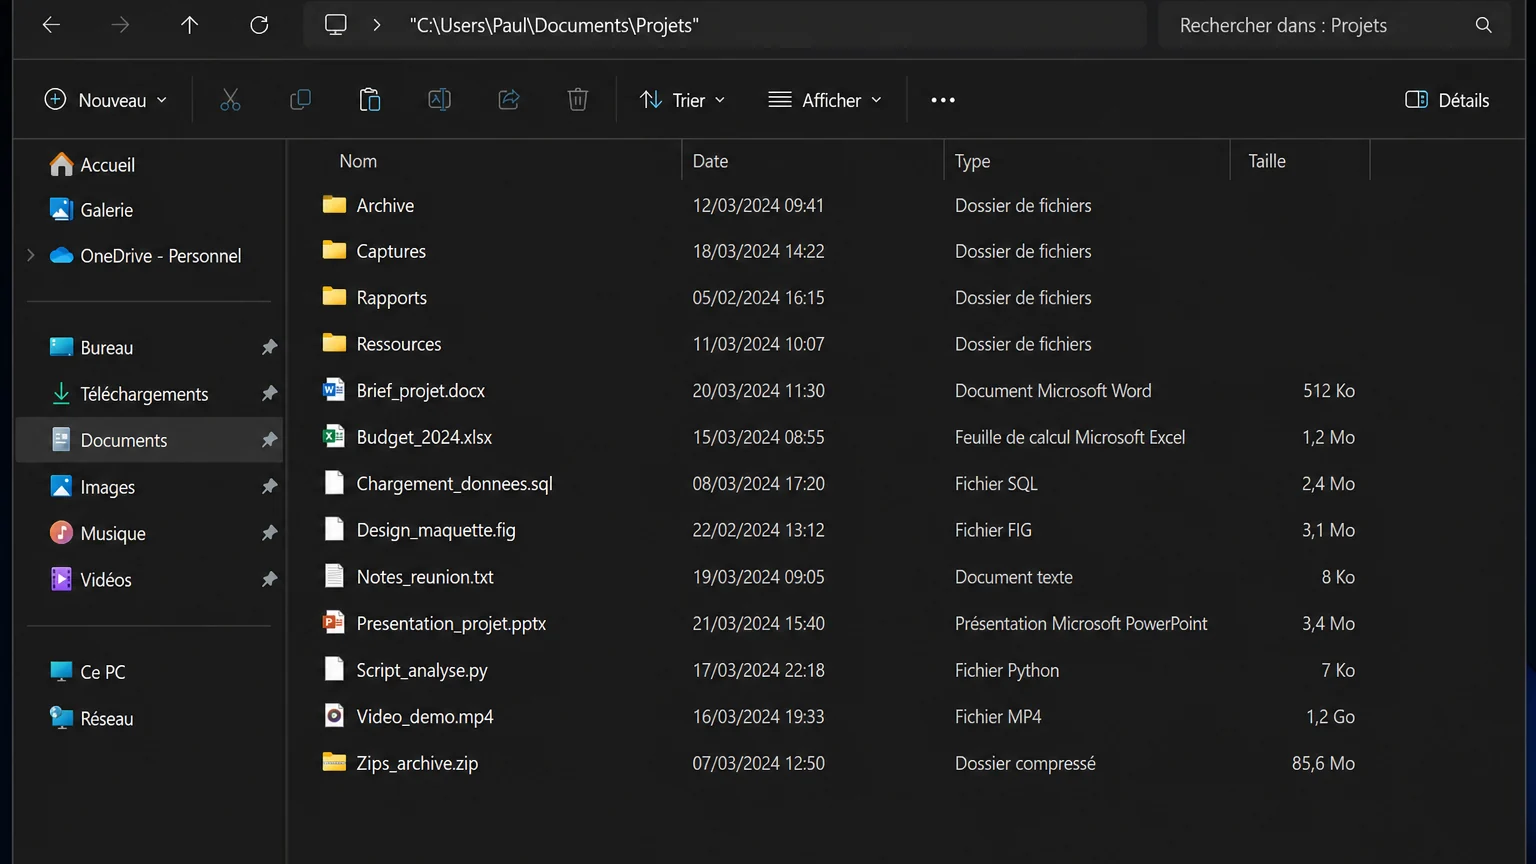Open the three-dots more options menu
1536x864 pixels.
coord(943,100)
